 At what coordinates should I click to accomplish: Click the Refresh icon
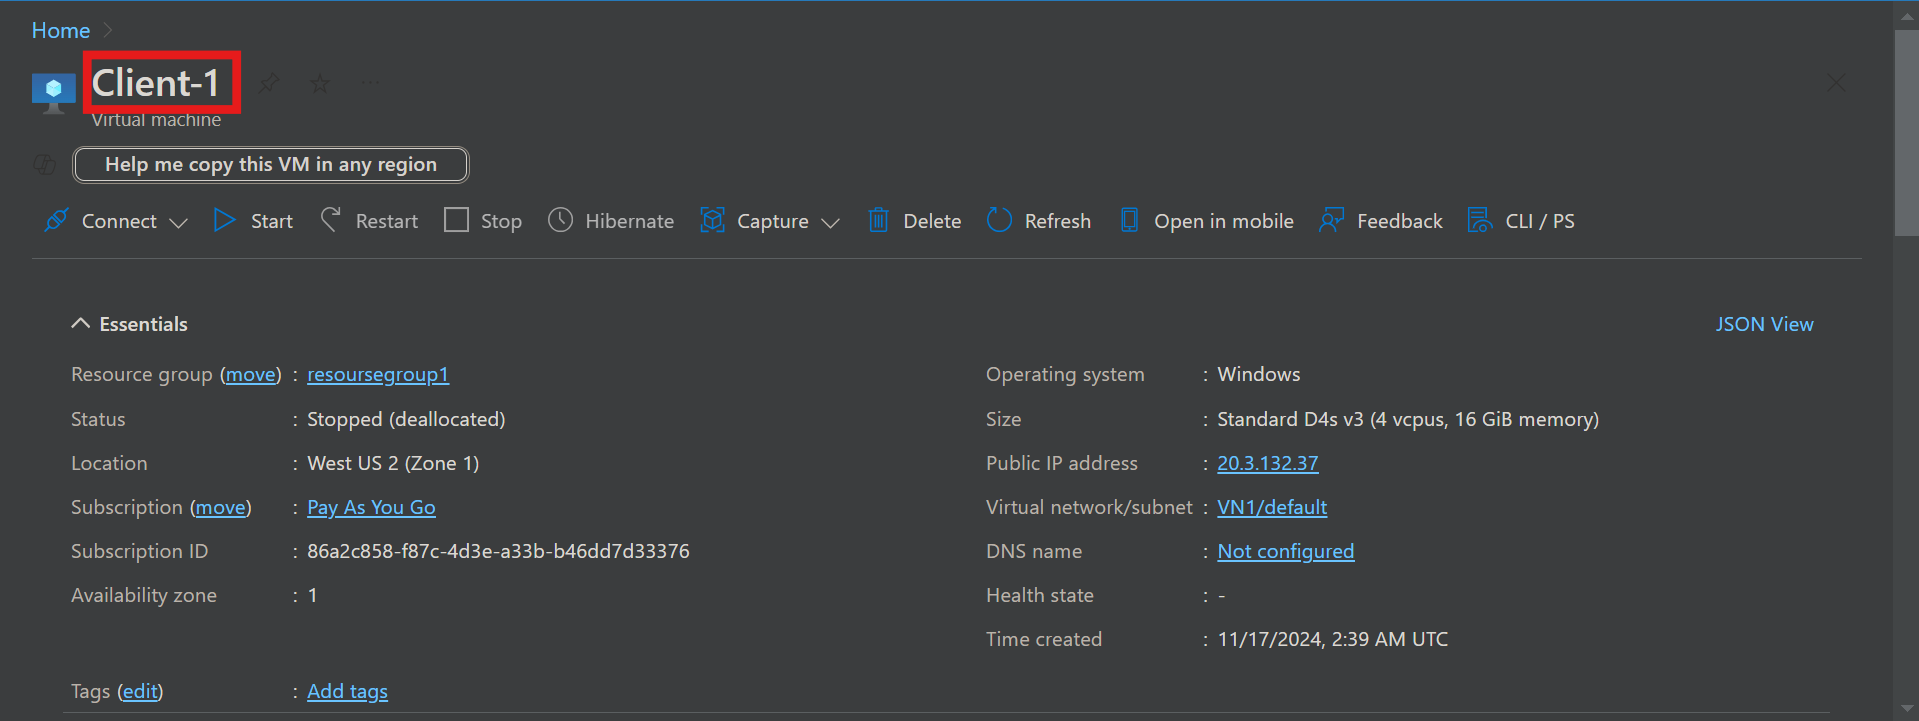point(999,220)
